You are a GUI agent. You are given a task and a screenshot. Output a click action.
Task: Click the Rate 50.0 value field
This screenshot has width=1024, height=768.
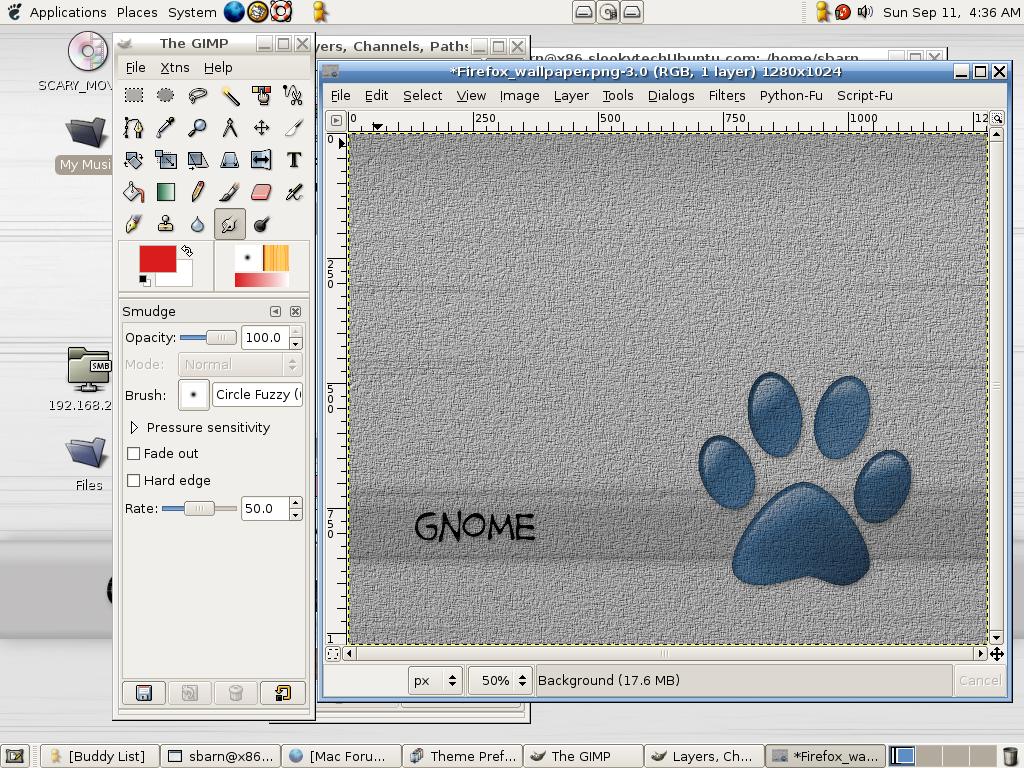point(265,509)
